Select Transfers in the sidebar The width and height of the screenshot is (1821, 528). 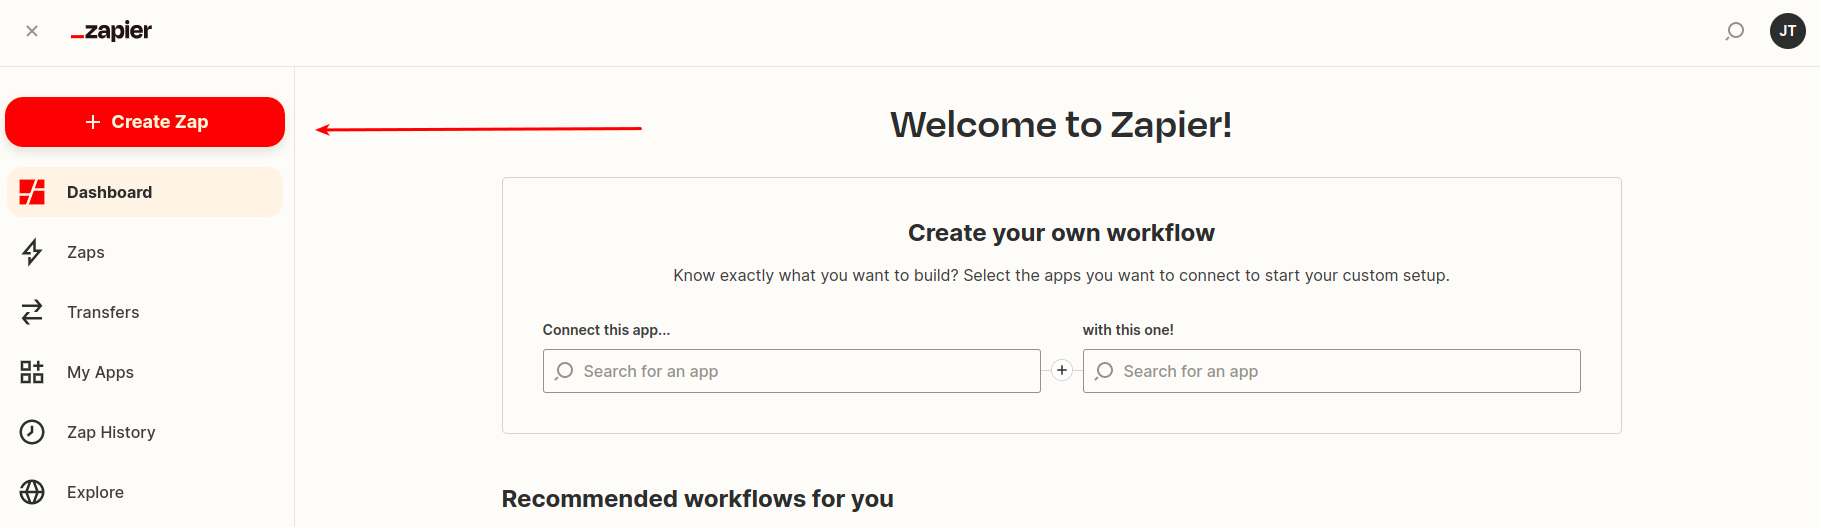[x=145, y=312]
